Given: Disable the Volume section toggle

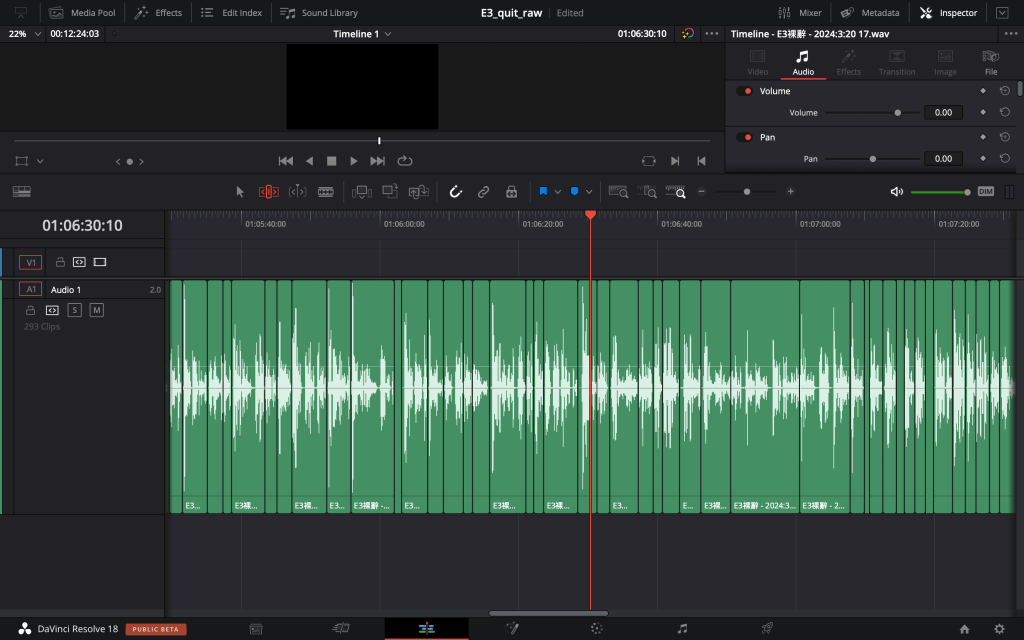Looking at the screenshot, I should click(745, 91).
